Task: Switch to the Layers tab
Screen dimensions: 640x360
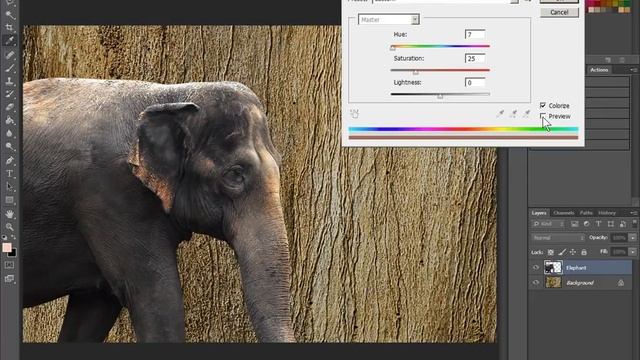Action: coord(539,213)
